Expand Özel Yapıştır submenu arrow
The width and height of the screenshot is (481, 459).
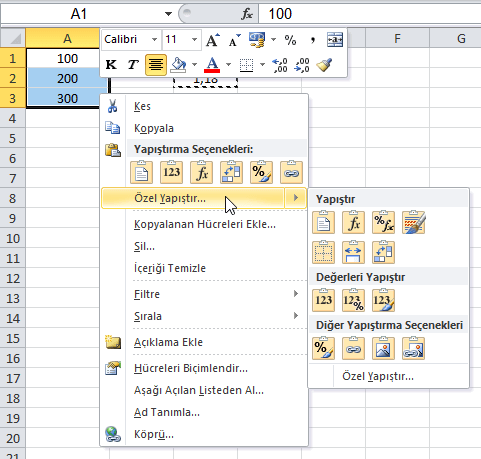coord(296,198)
